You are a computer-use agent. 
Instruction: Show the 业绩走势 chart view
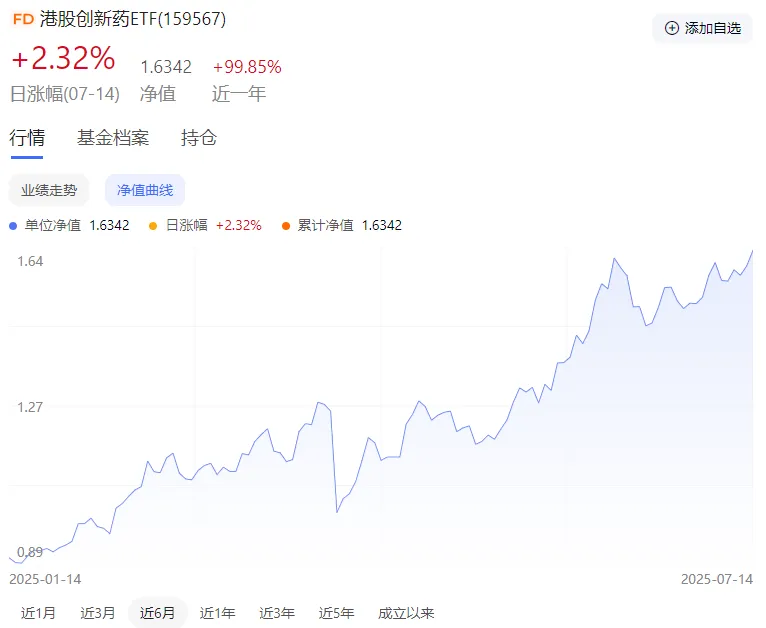(49, 190)
